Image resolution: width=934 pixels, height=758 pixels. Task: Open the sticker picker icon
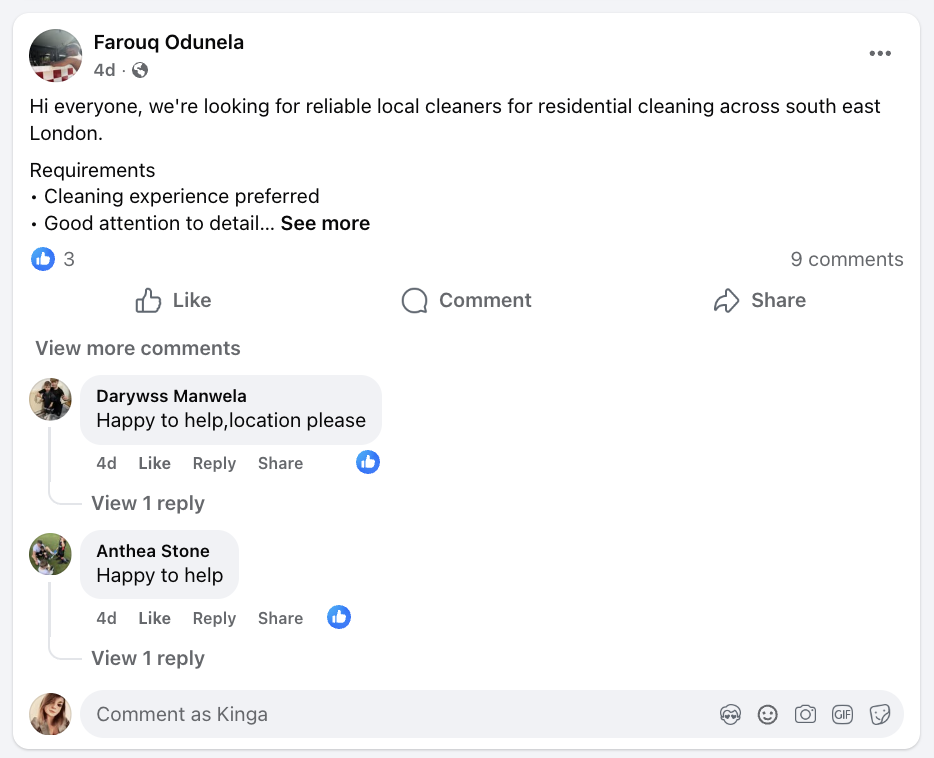(880, 714)
